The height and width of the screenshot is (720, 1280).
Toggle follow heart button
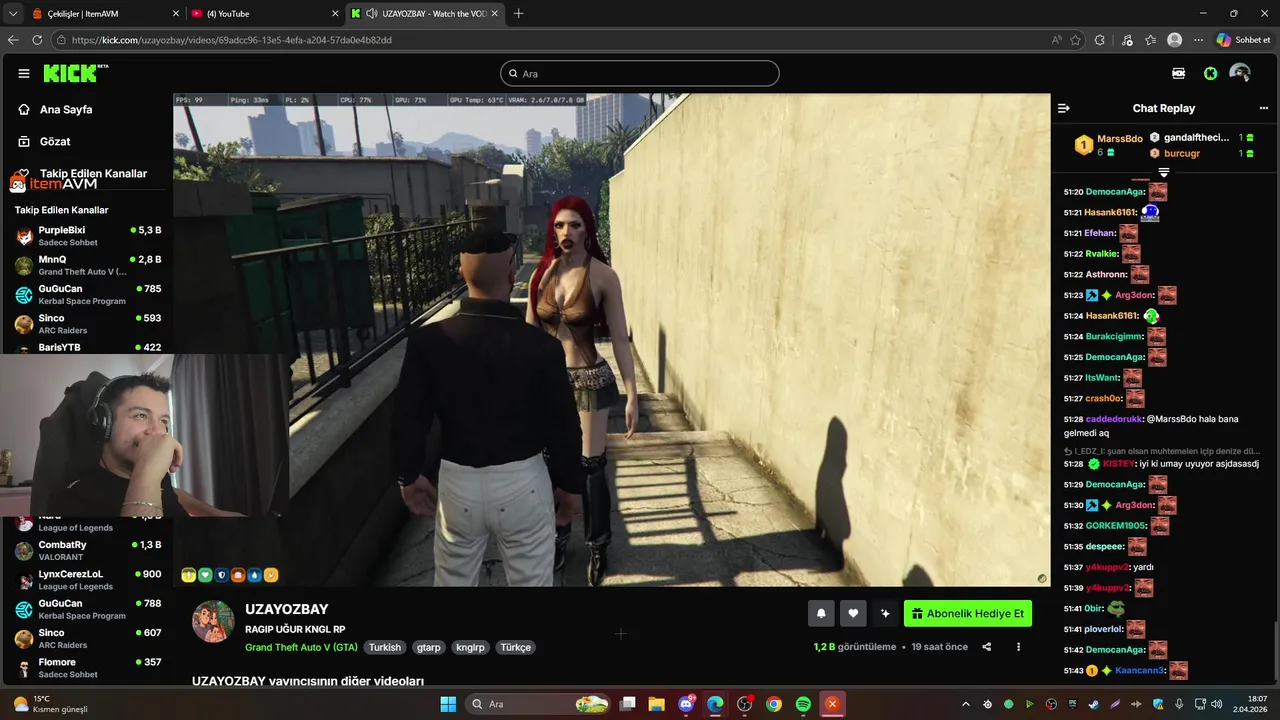point(853,614)
